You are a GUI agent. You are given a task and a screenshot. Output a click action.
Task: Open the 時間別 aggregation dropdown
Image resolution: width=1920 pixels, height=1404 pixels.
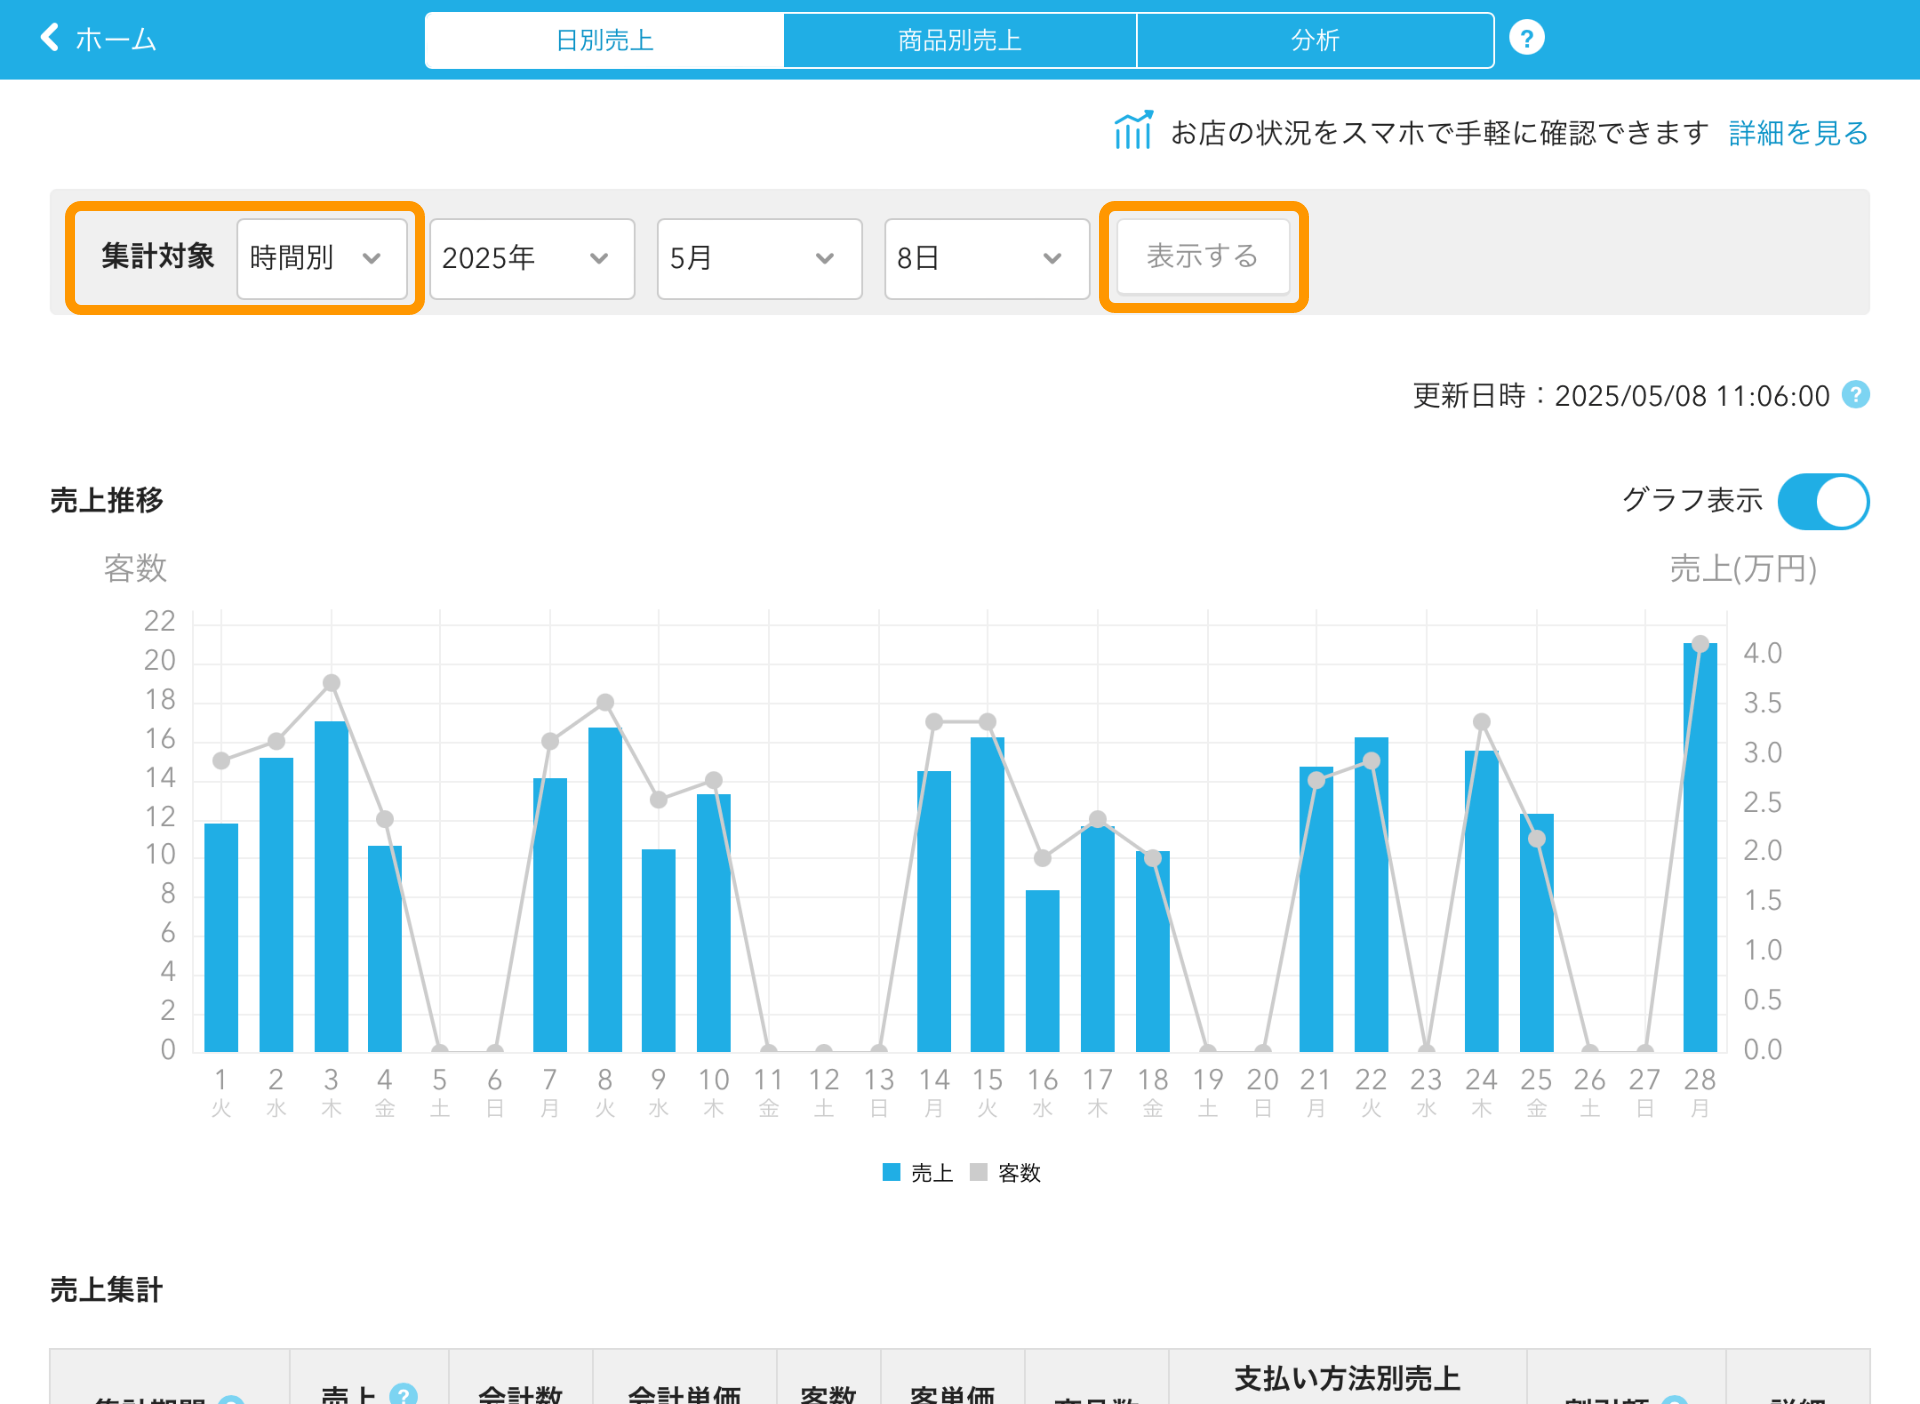(321, 258)
